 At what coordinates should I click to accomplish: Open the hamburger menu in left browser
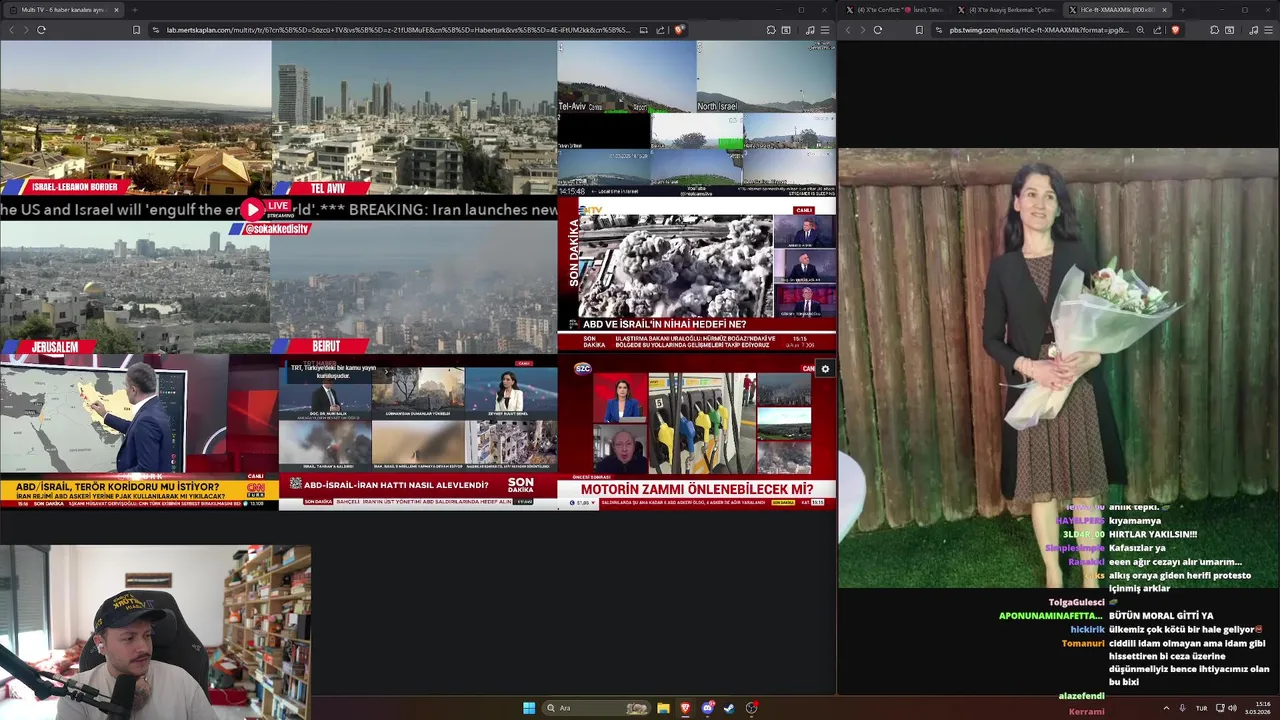825,30
